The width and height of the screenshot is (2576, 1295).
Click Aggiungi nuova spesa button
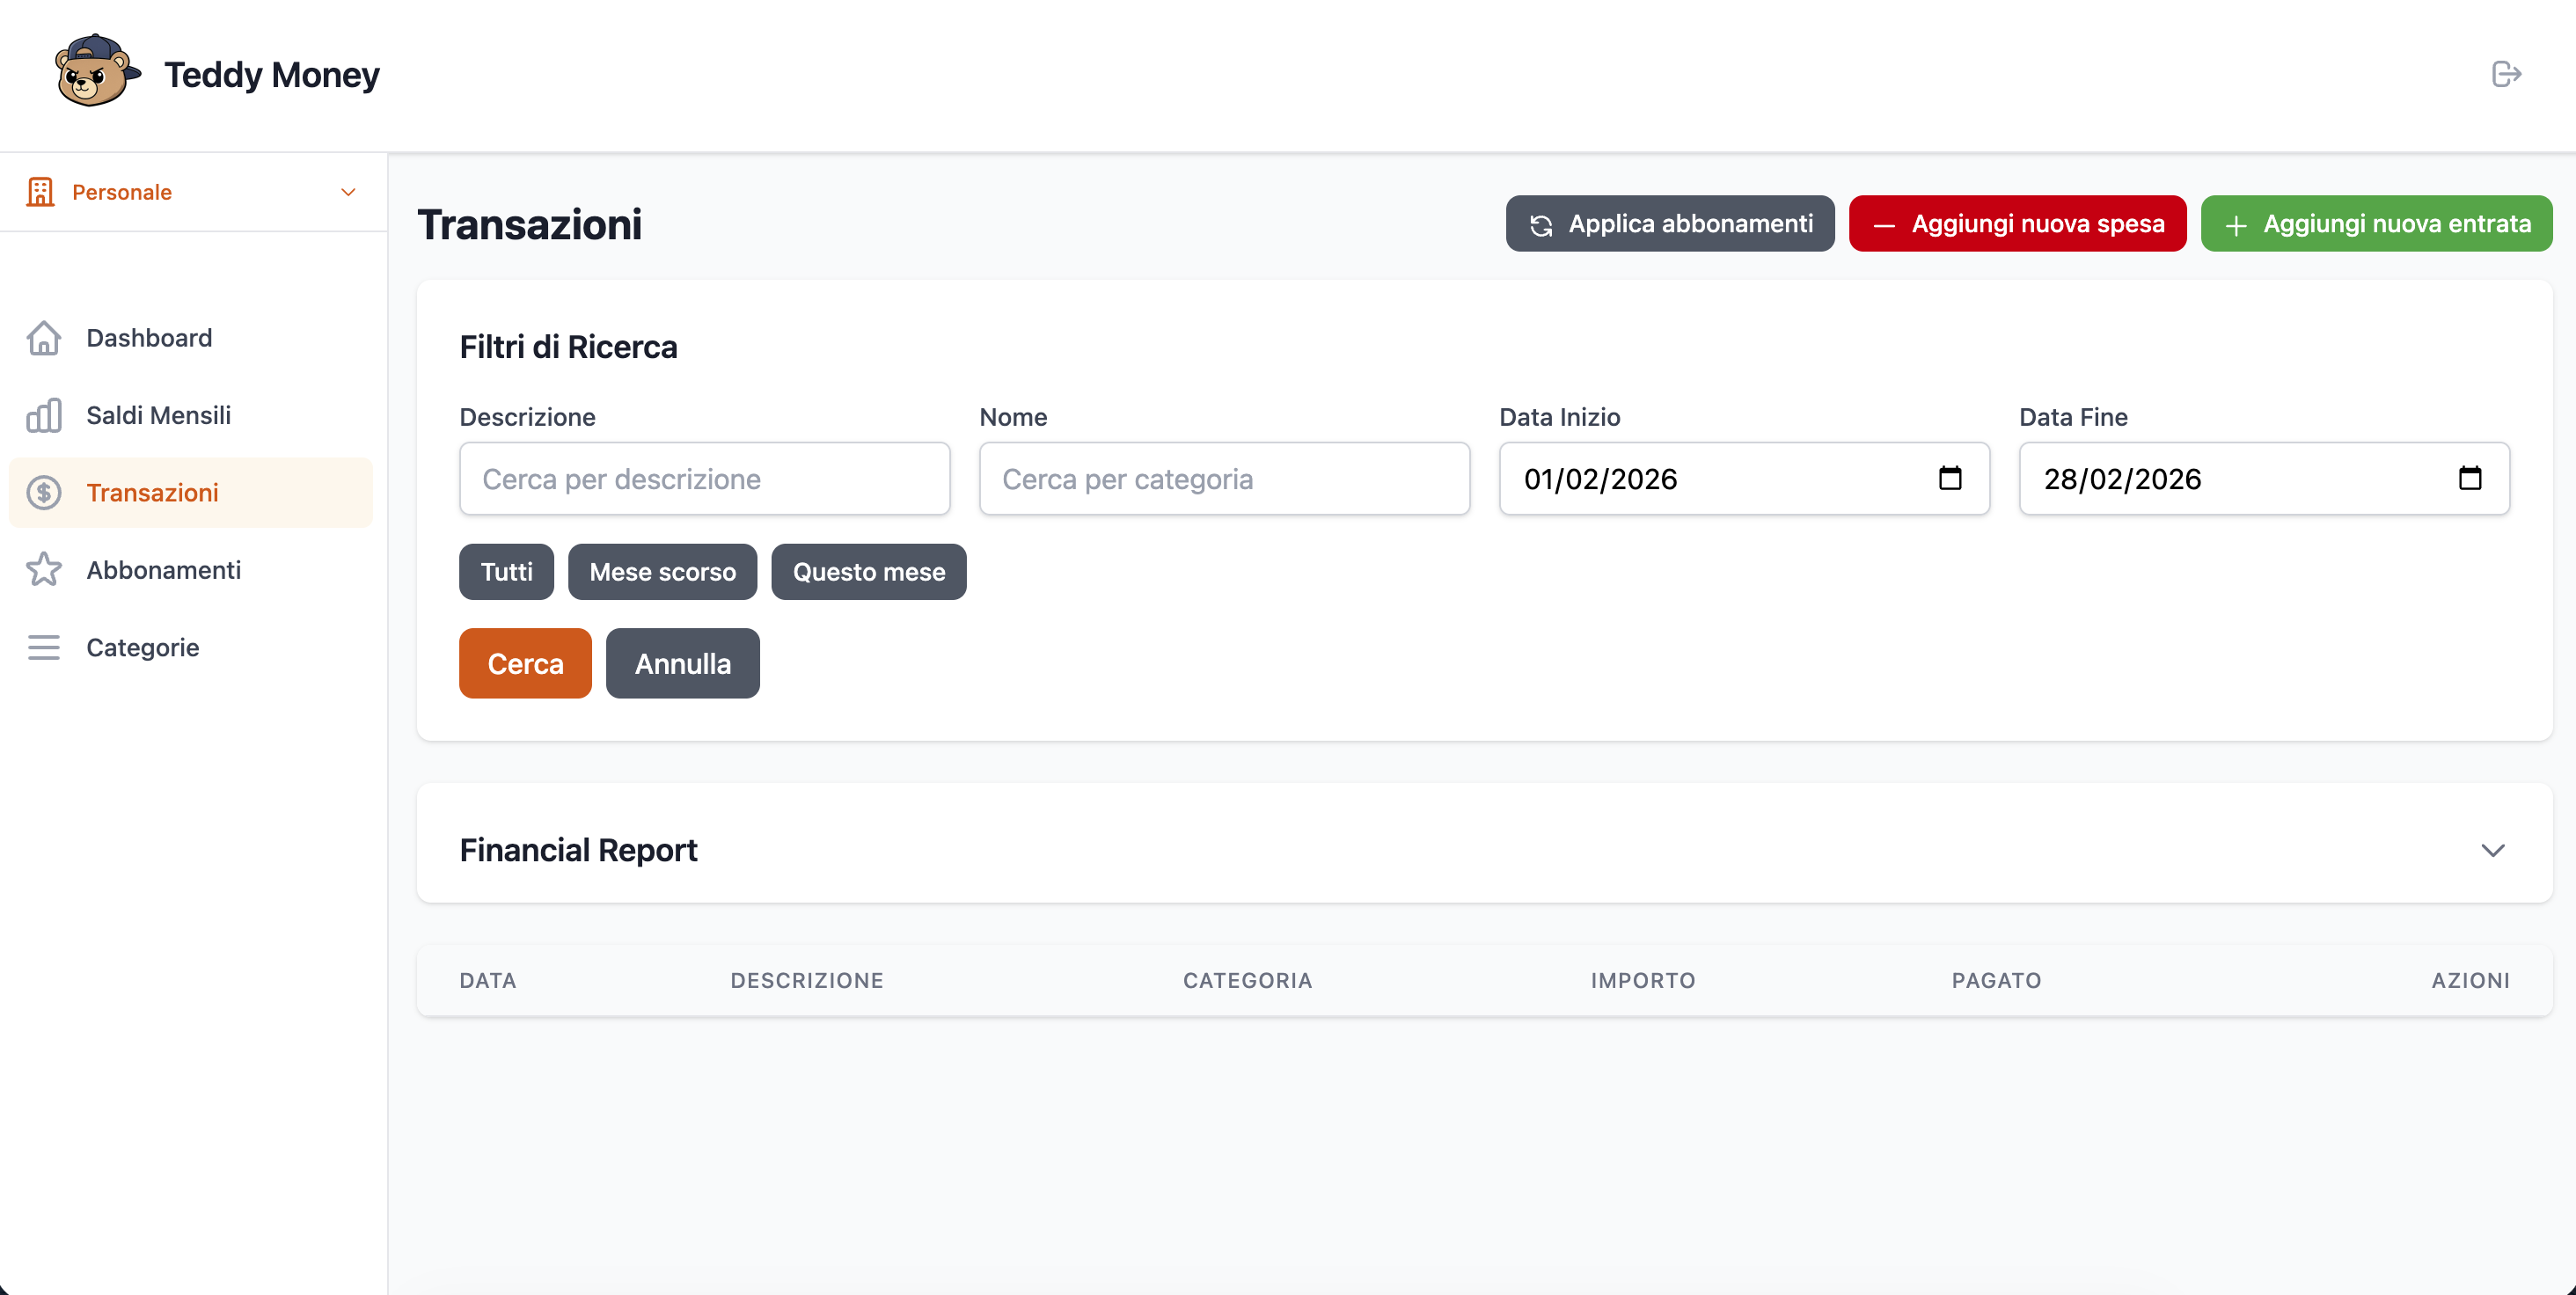coord(2017,224)
